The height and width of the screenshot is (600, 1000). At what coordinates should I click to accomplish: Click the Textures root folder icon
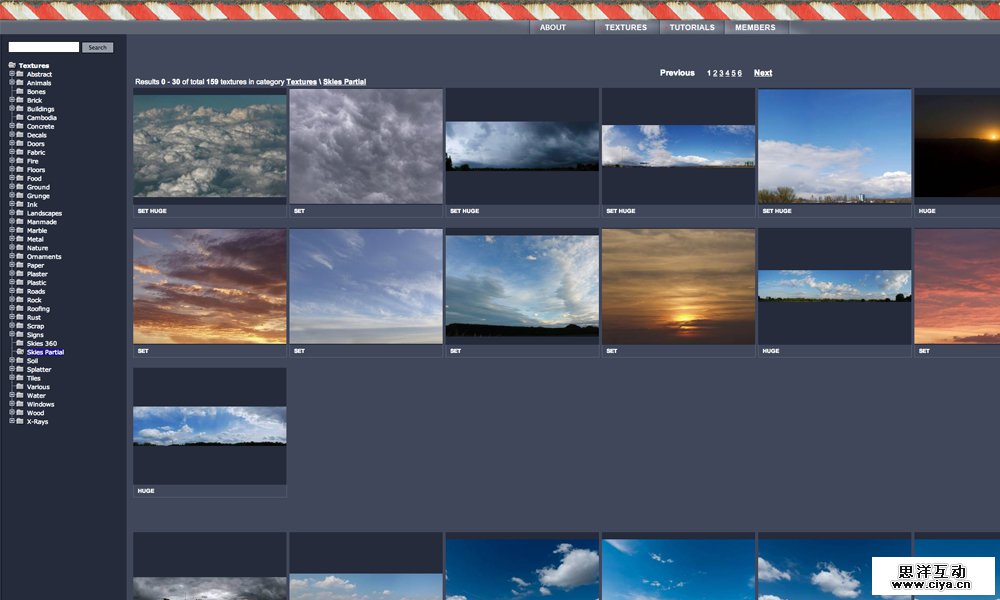coord(12,66)
